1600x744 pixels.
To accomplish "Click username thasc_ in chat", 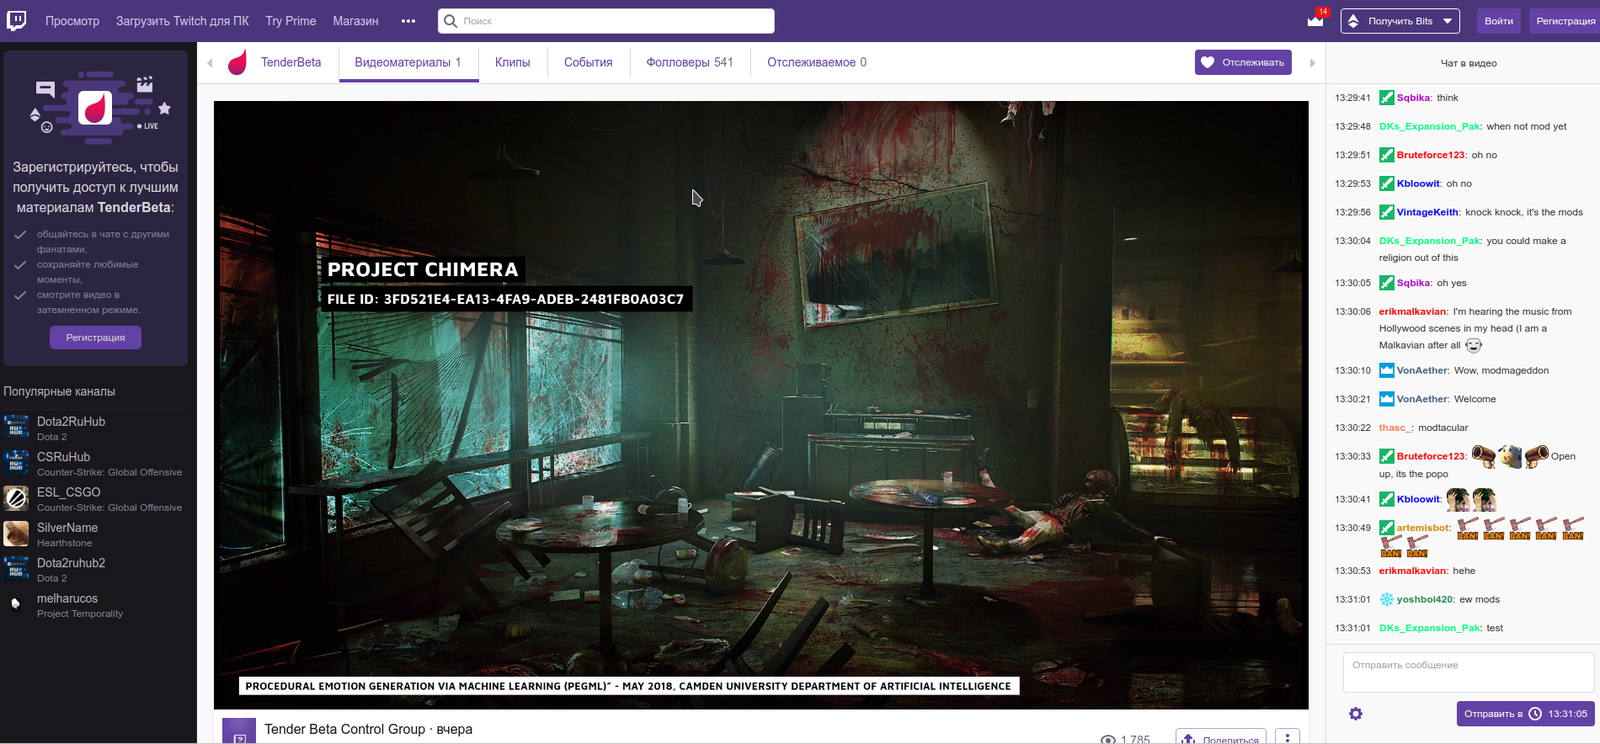I will tap(1394, 428).
